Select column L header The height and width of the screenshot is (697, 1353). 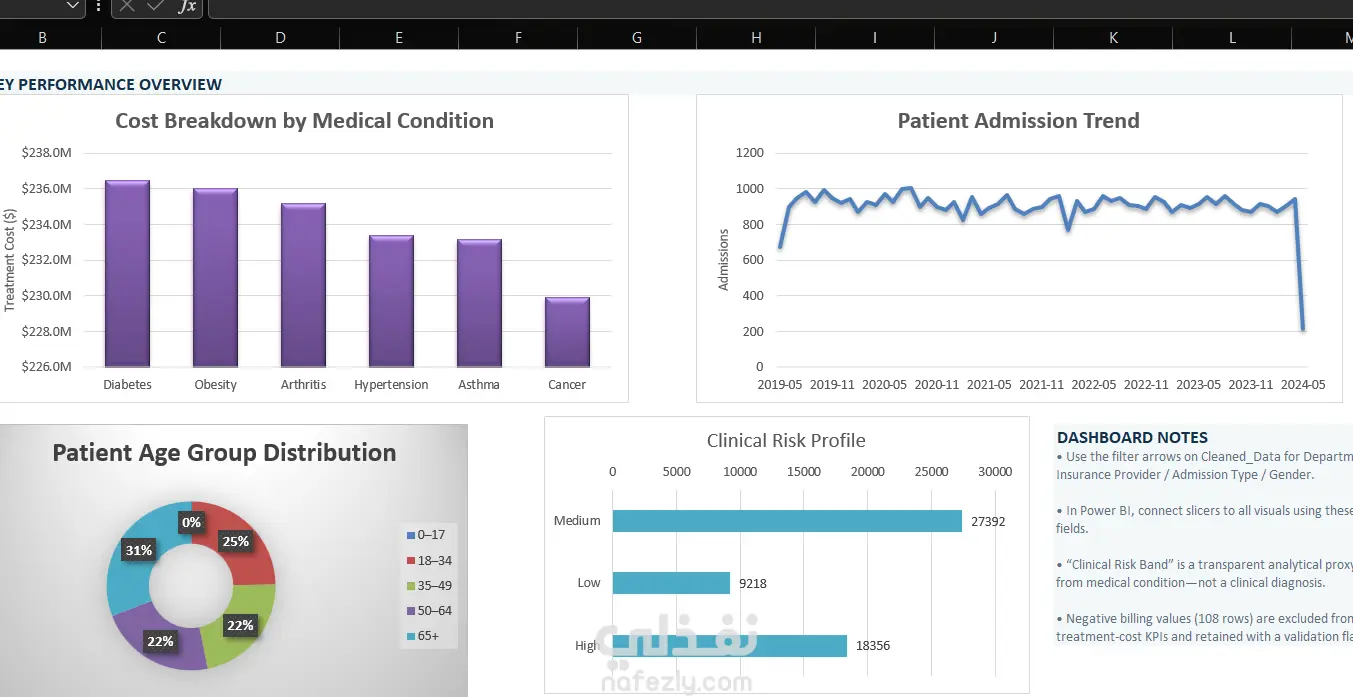pyautogui.click(x=1232, y=37)
